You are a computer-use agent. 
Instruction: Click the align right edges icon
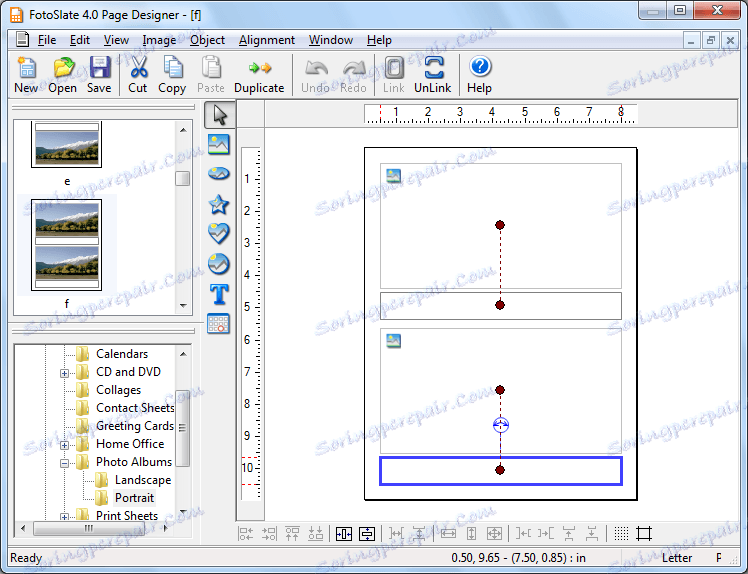[269, 533]
